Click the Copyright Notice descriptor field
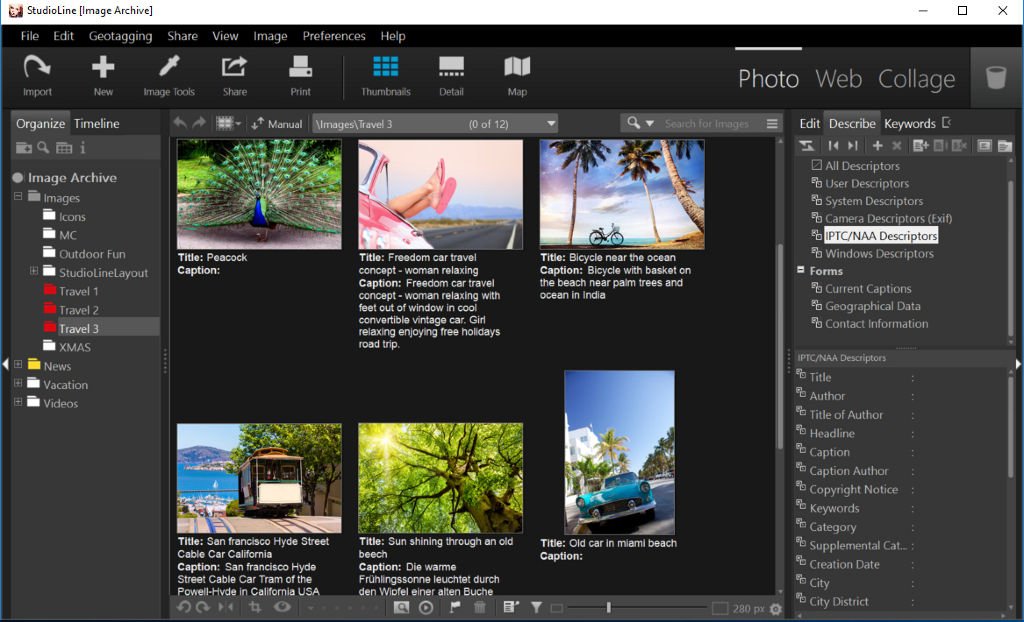The height and width of the screenshot is (622, 1024). (853, 489)
